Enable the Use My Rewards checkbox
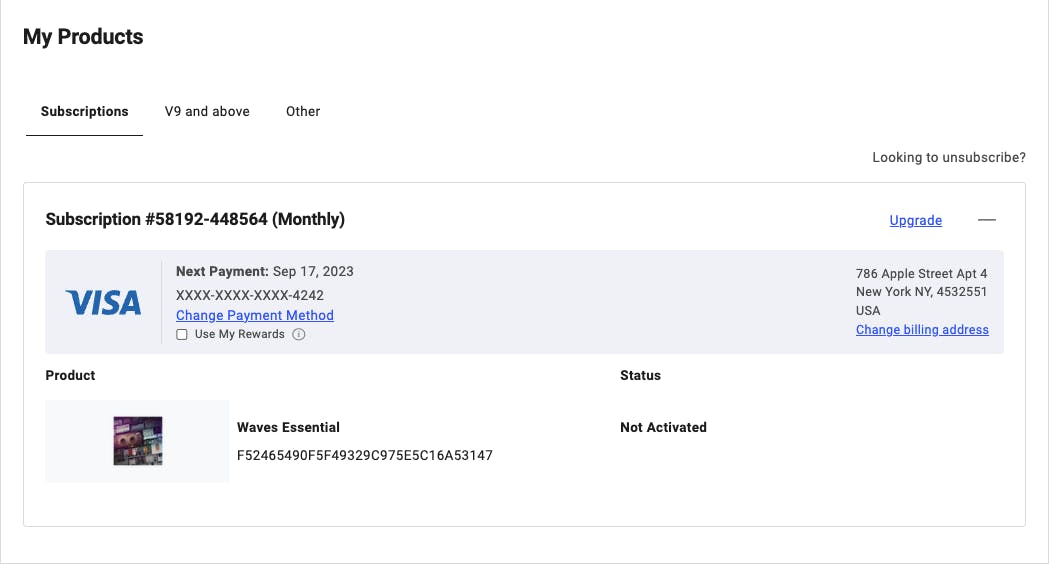Viewport: 1049px width, 564px height. click(182, 335)
